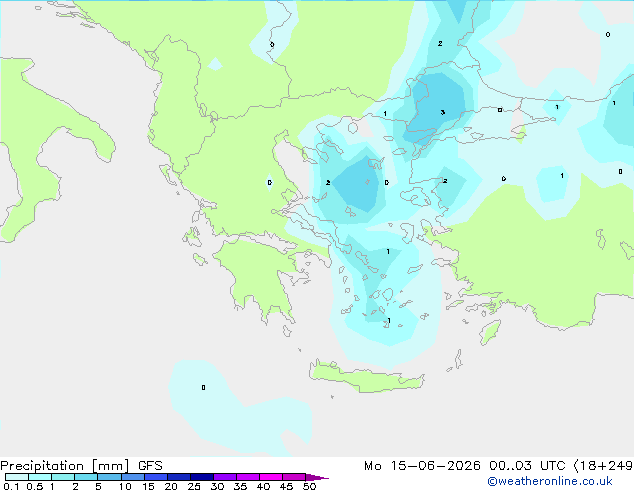Image resolution: width=634 pixels, height=490 pixels.
Task: Select the legend swatch between 25 and 30
Action: pos(202,477)
